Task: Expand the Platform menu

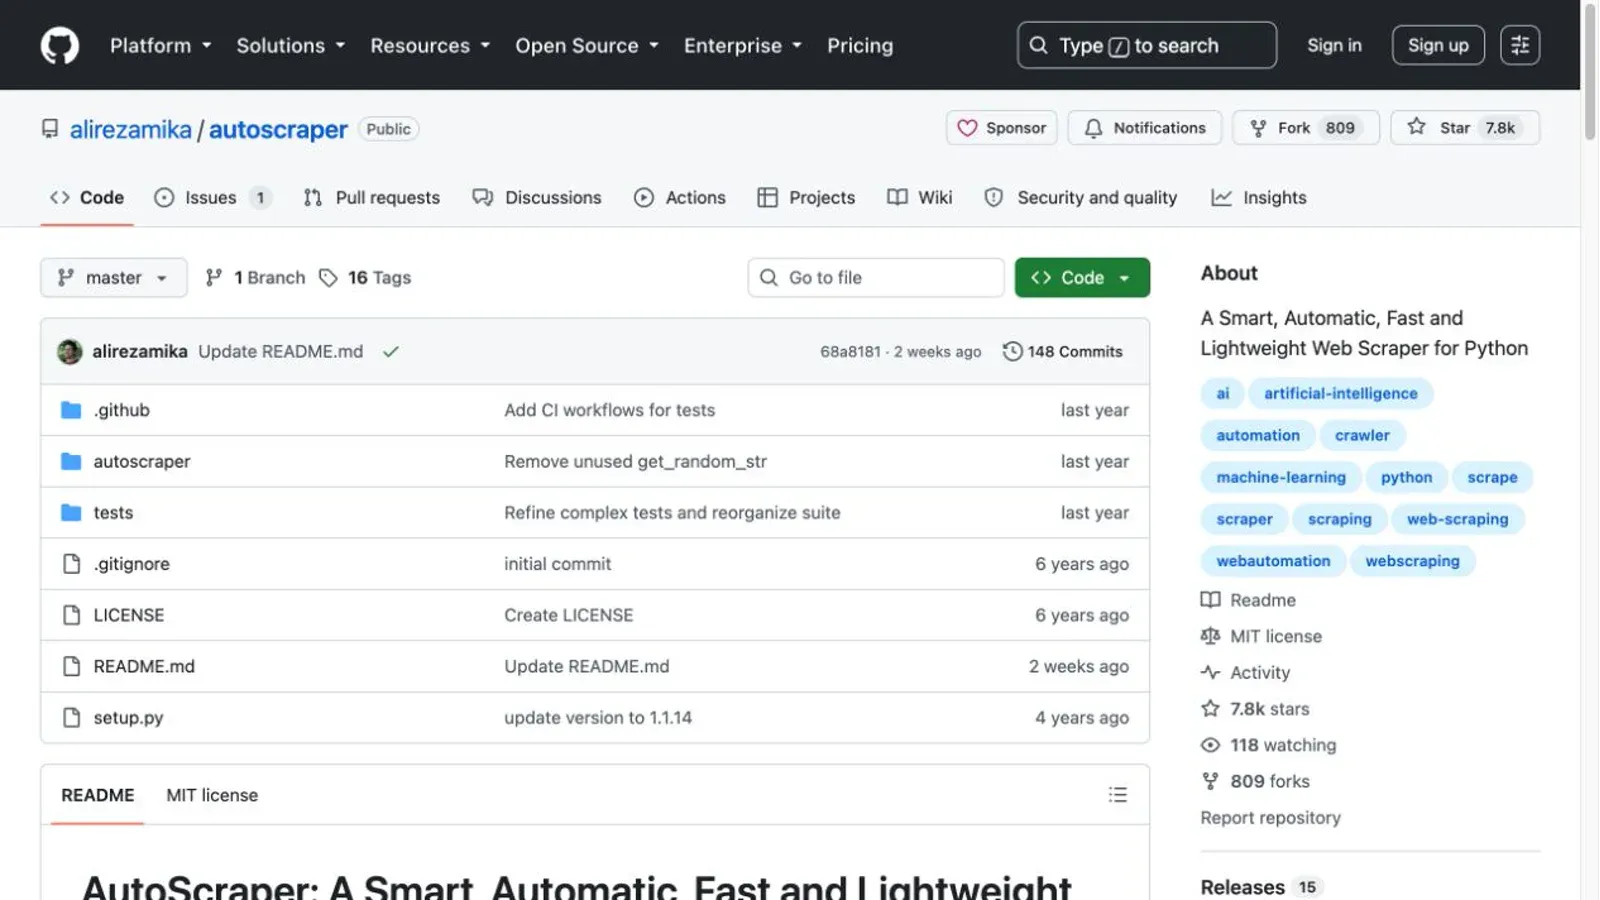Action: tap(161, 46)
